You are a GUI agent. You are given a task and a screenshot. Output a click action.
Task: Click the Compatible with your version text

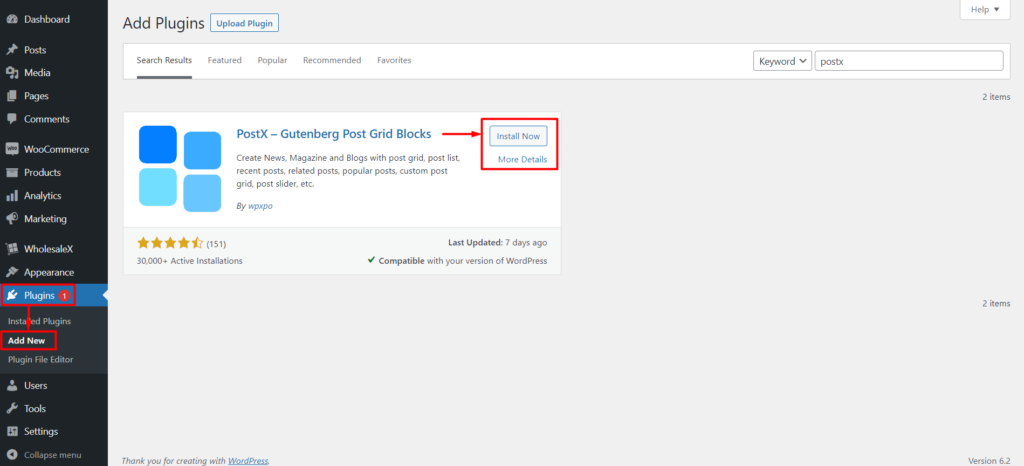[x=463, y=260]
